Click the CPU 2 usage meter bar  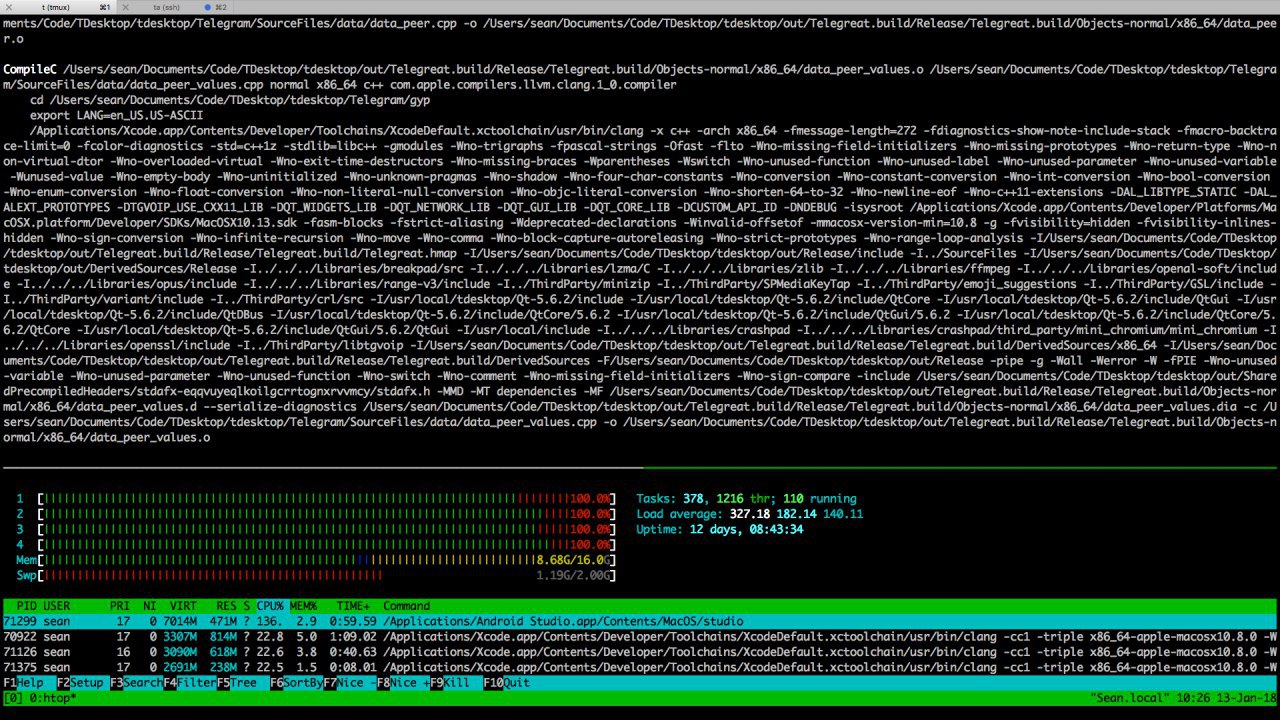coord(326,514)
